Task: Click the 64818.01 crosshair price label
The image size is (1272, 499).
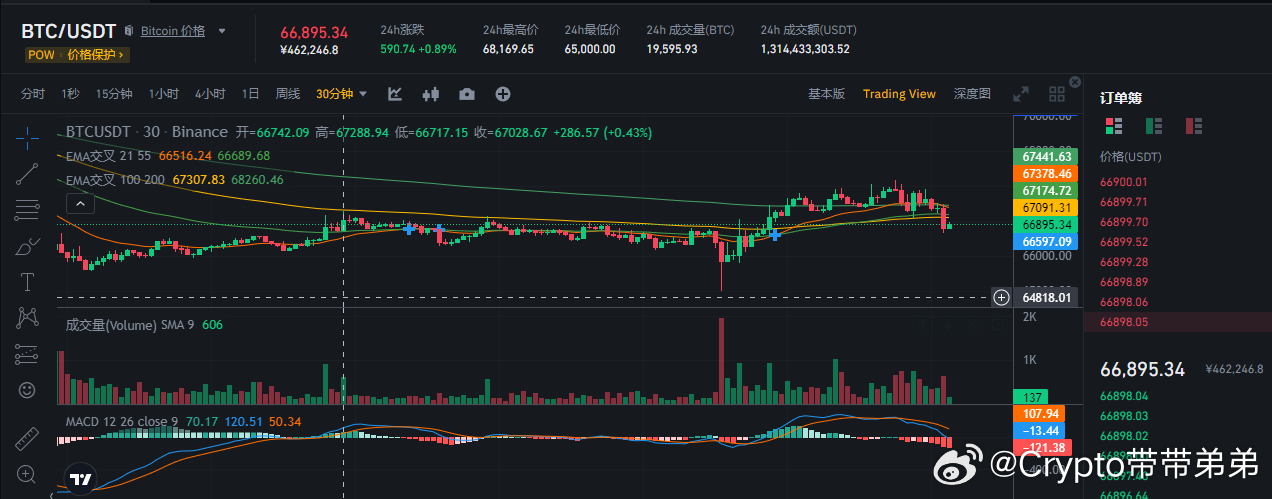Action: (x=1046, y=297)
